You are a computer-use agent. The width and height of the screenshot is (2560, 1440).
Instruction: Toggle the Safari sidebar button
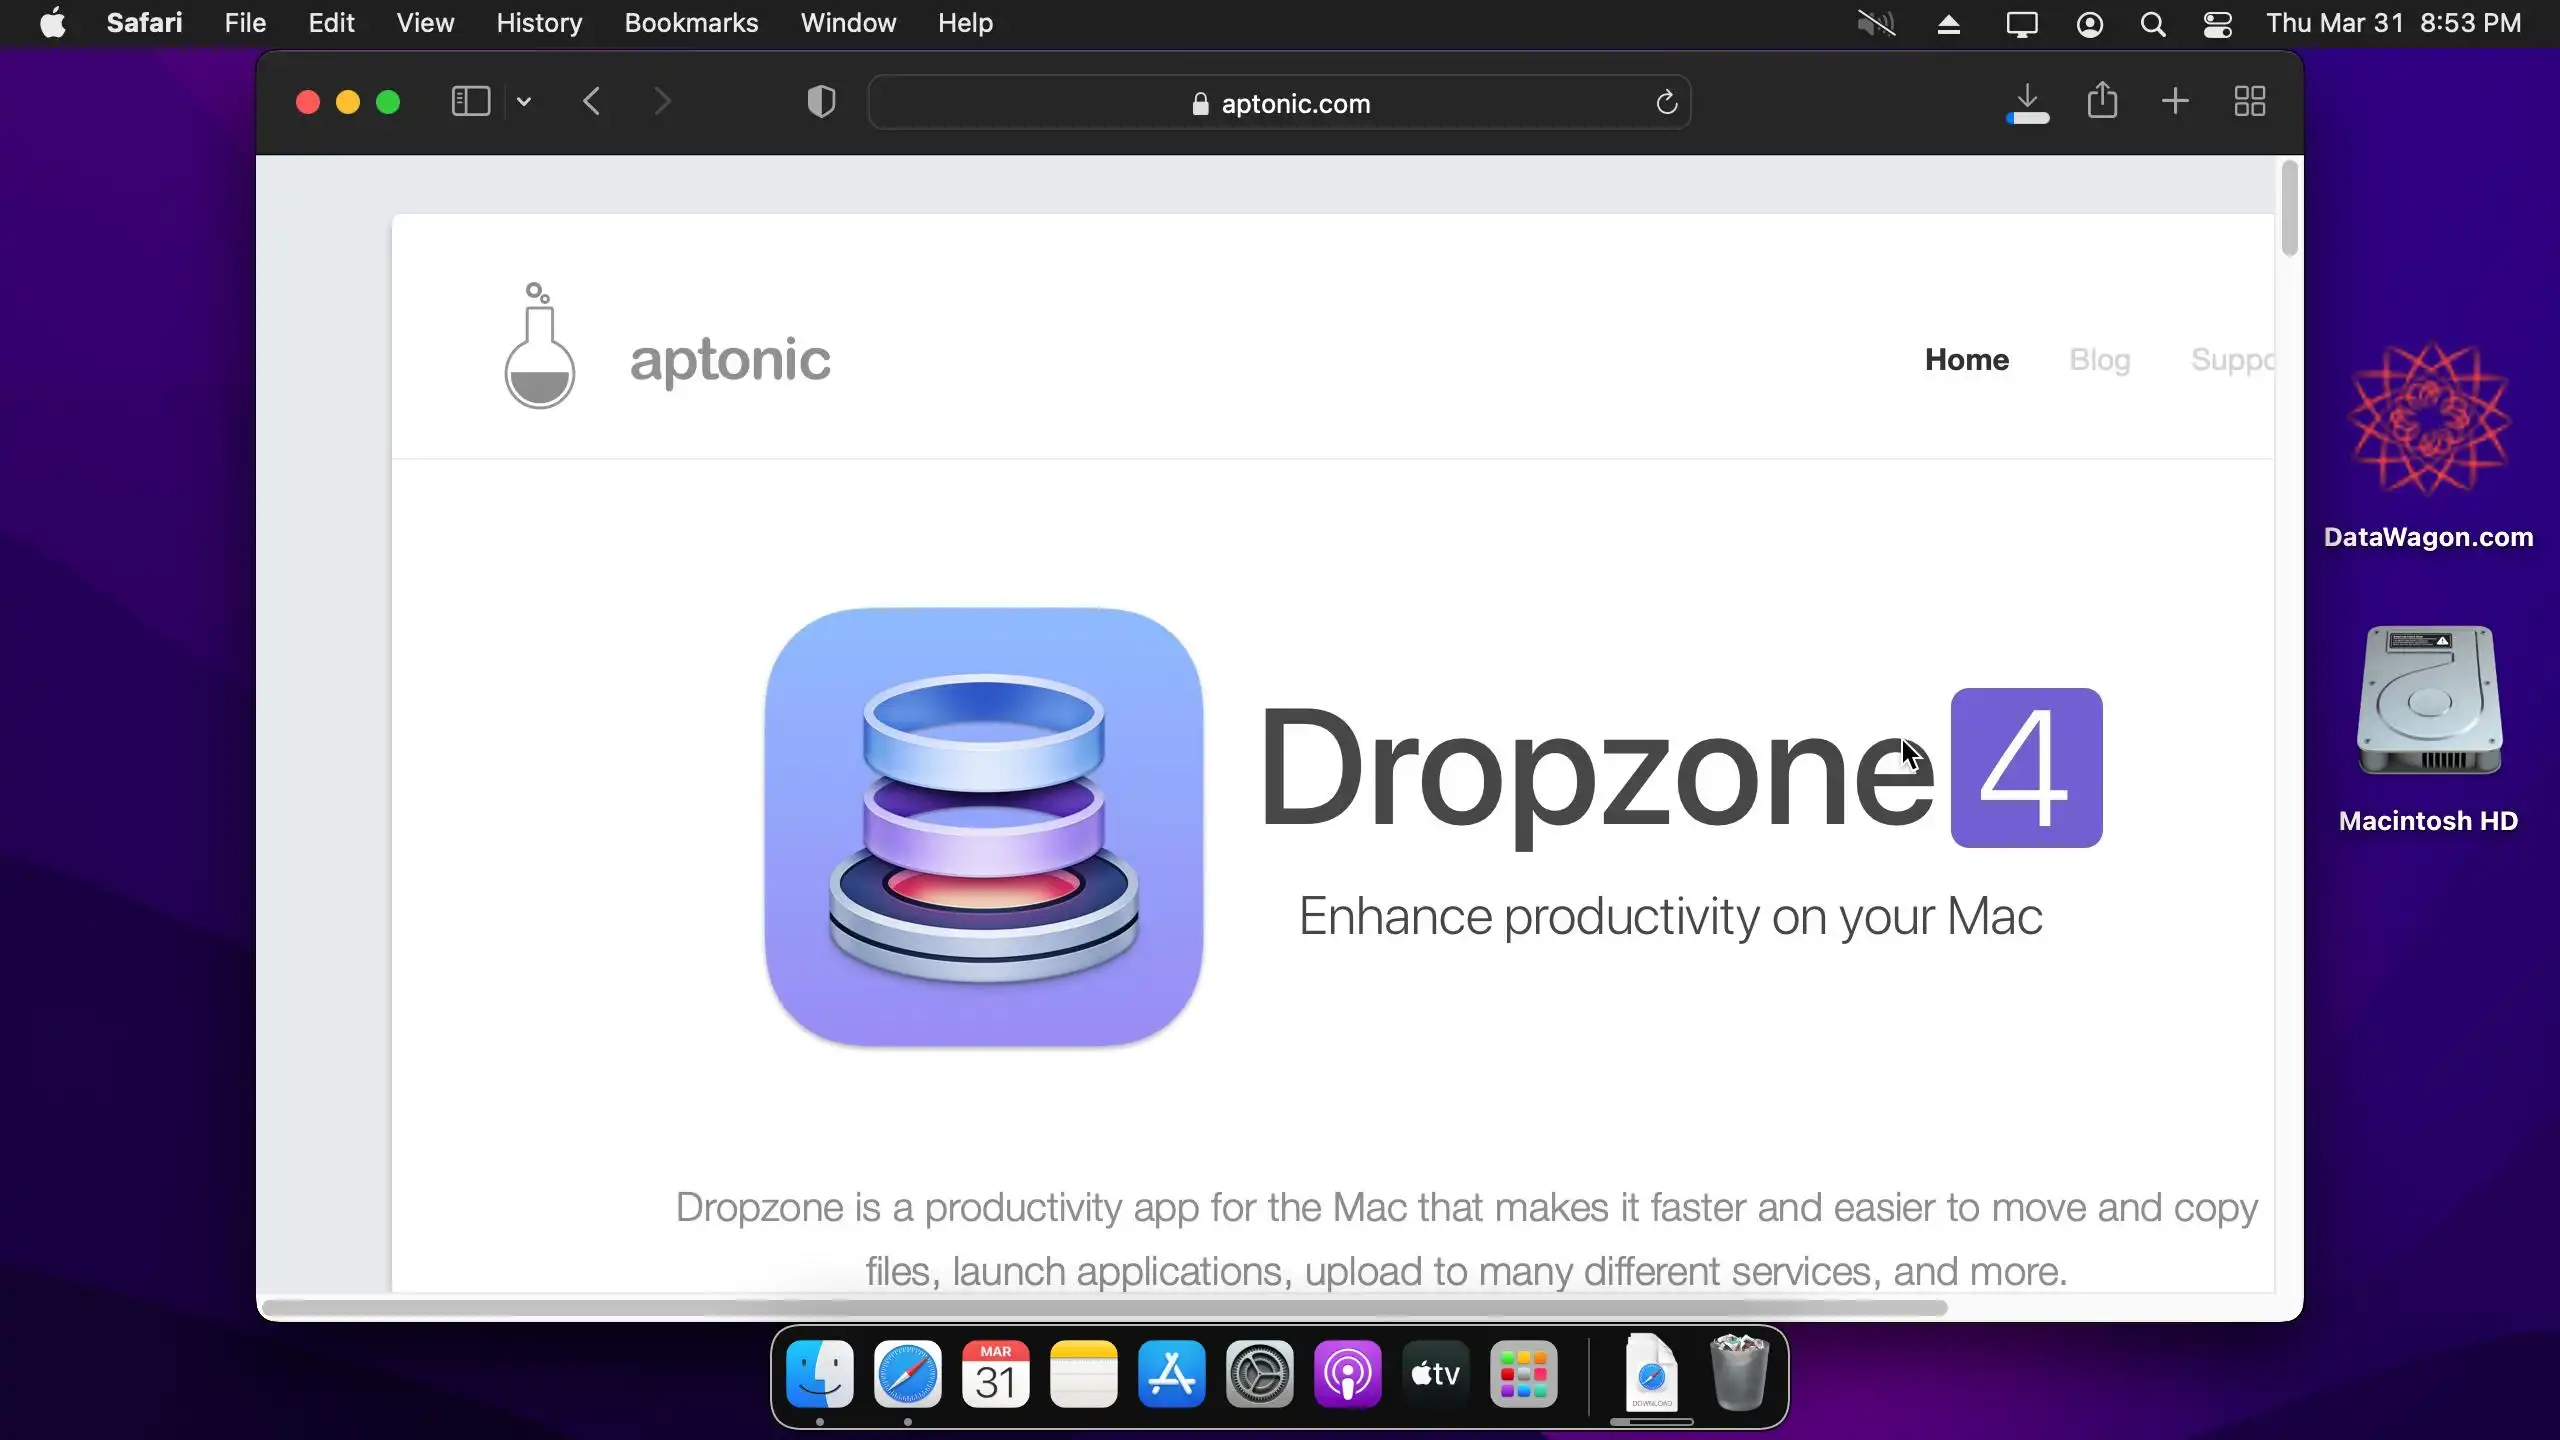[x=470, y=101]
